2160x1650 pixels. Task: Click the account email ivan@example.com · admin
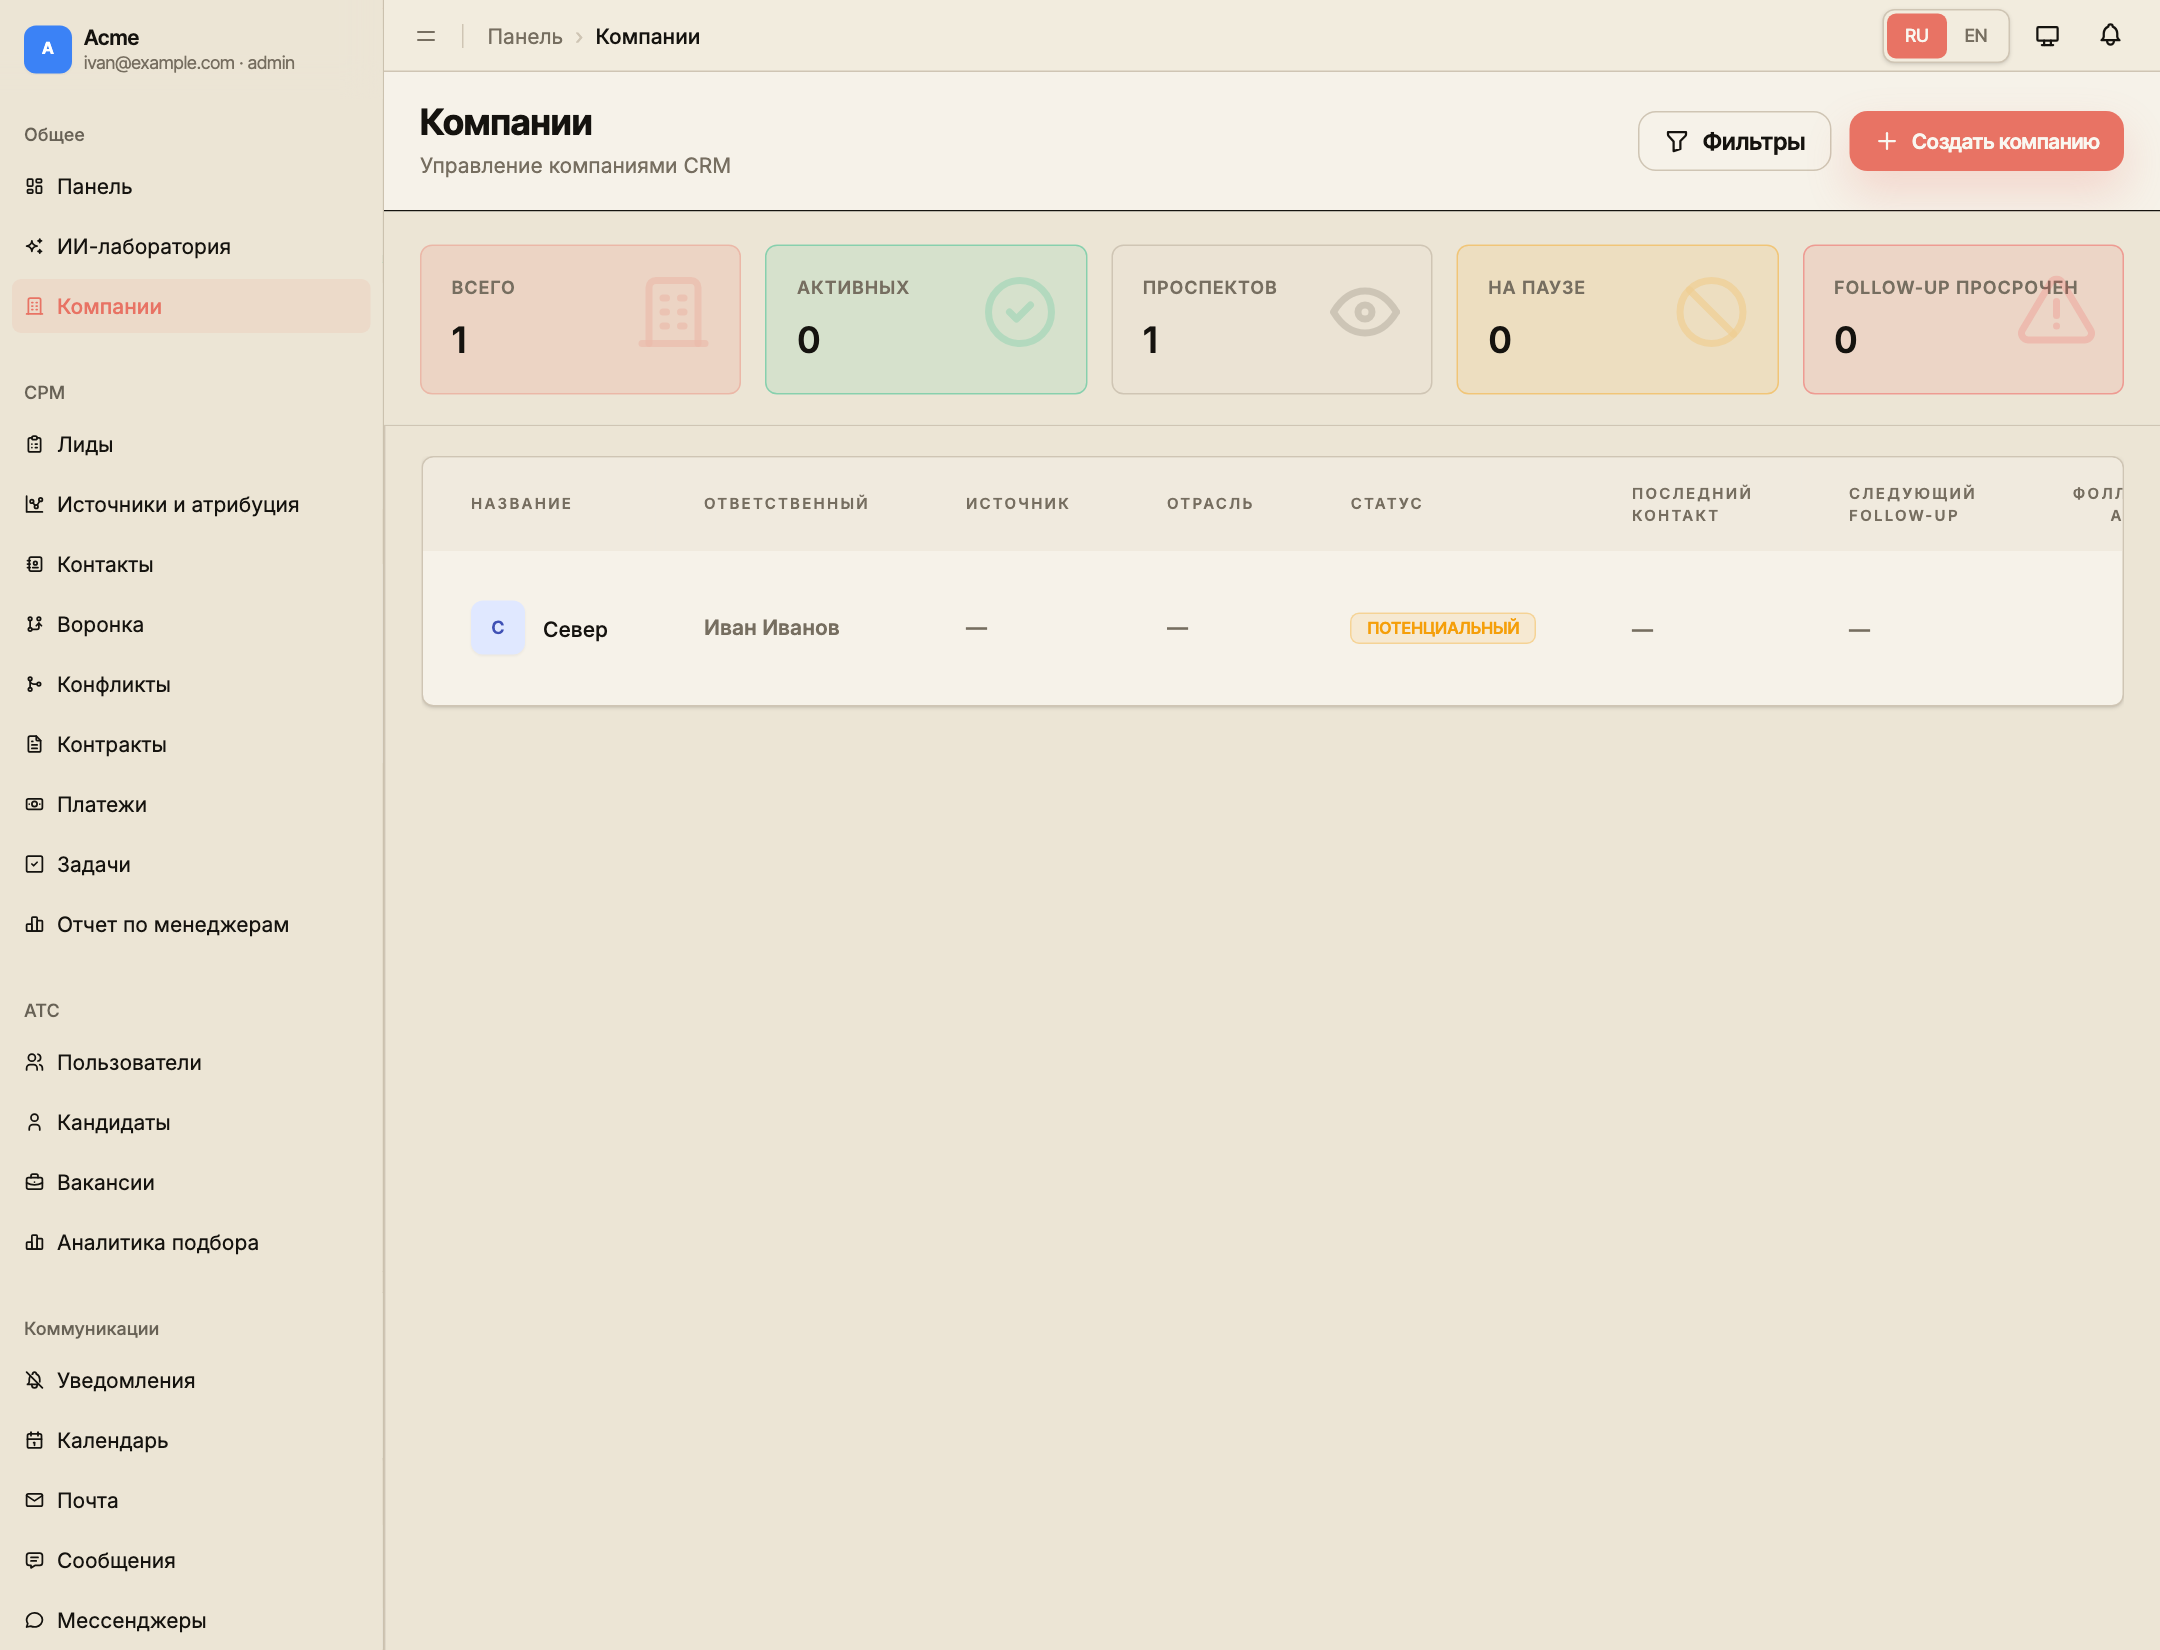click(x=189, y=63)
